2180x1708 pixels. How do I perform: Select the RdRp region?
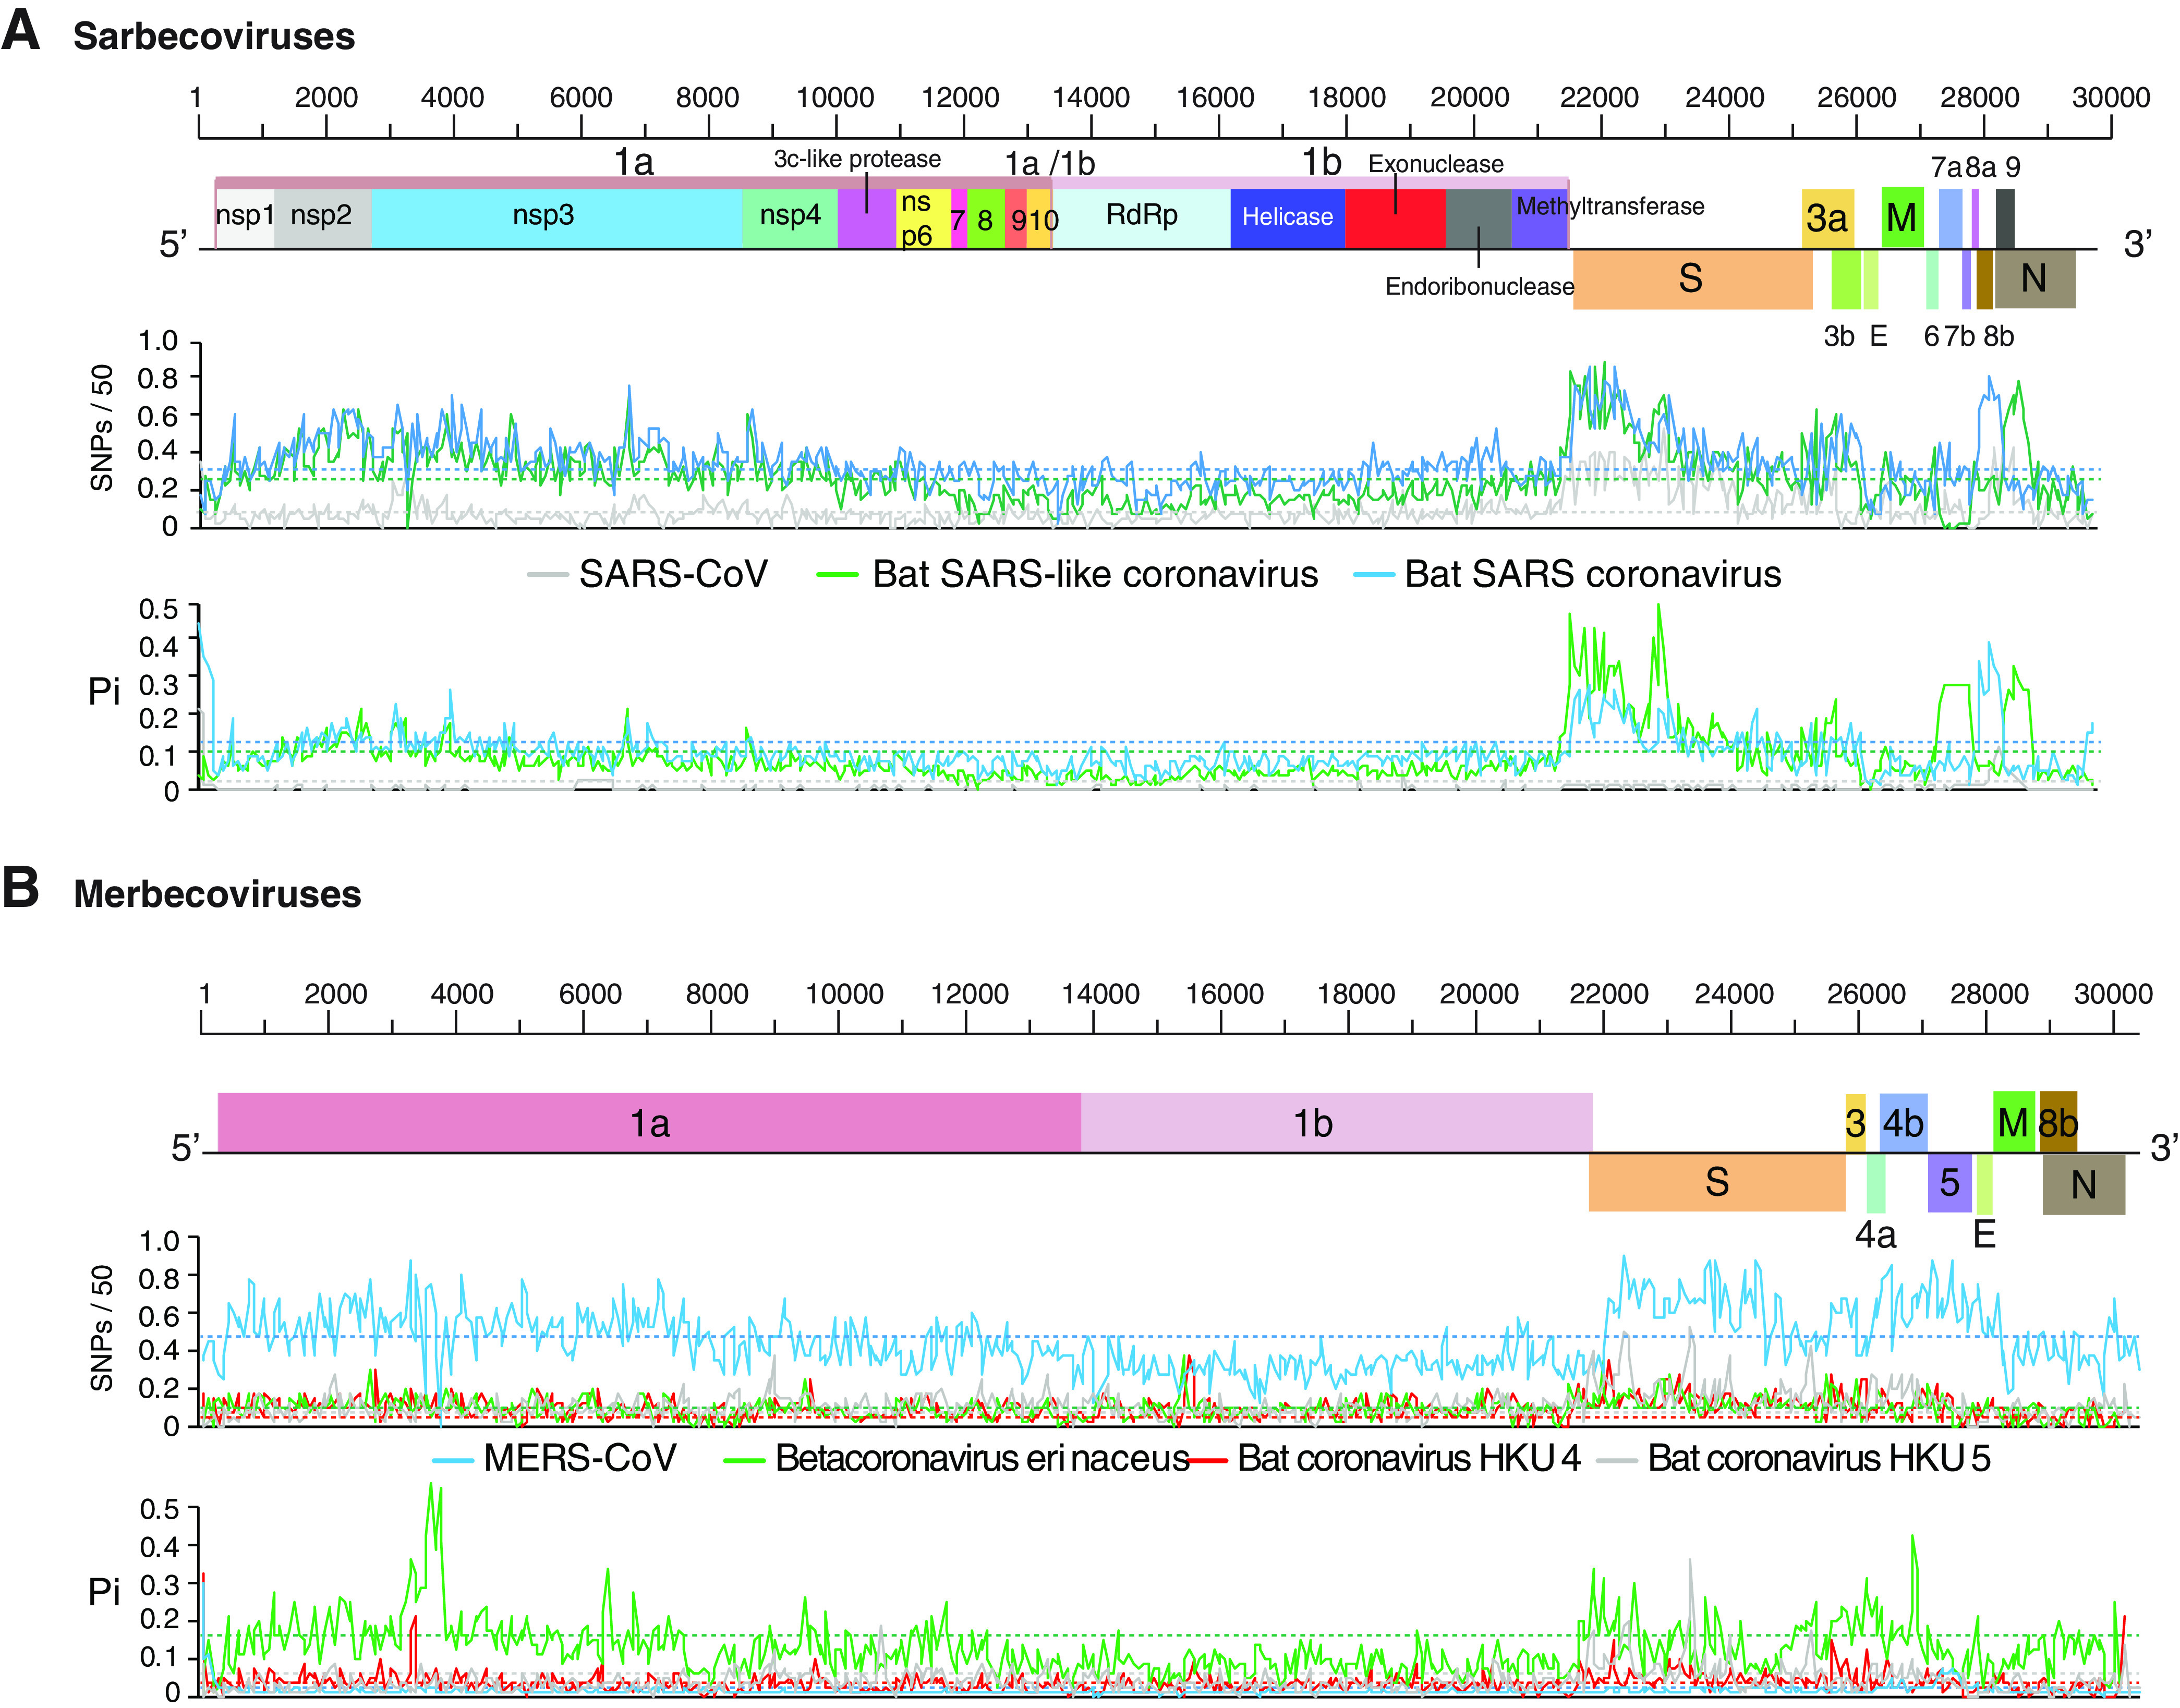pyautogui.click(x=1141, y=218)
